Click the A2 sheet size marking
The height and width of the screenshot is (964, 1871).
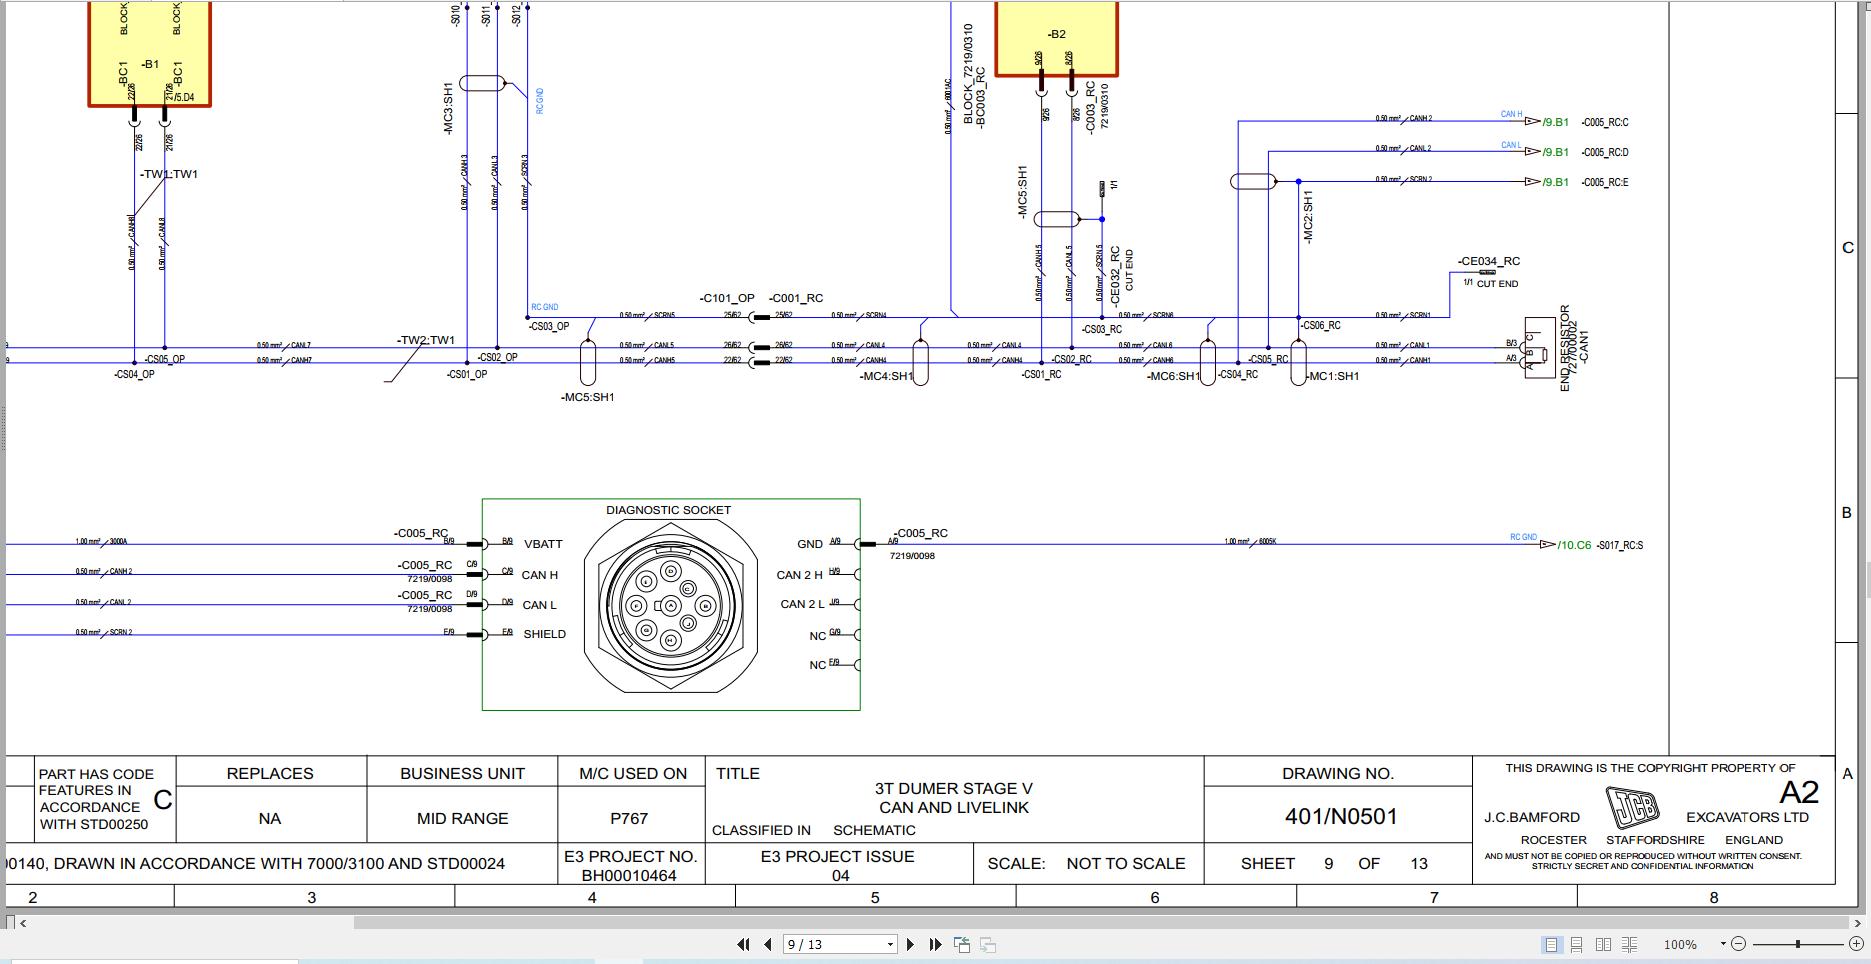tap(1799, 793)
